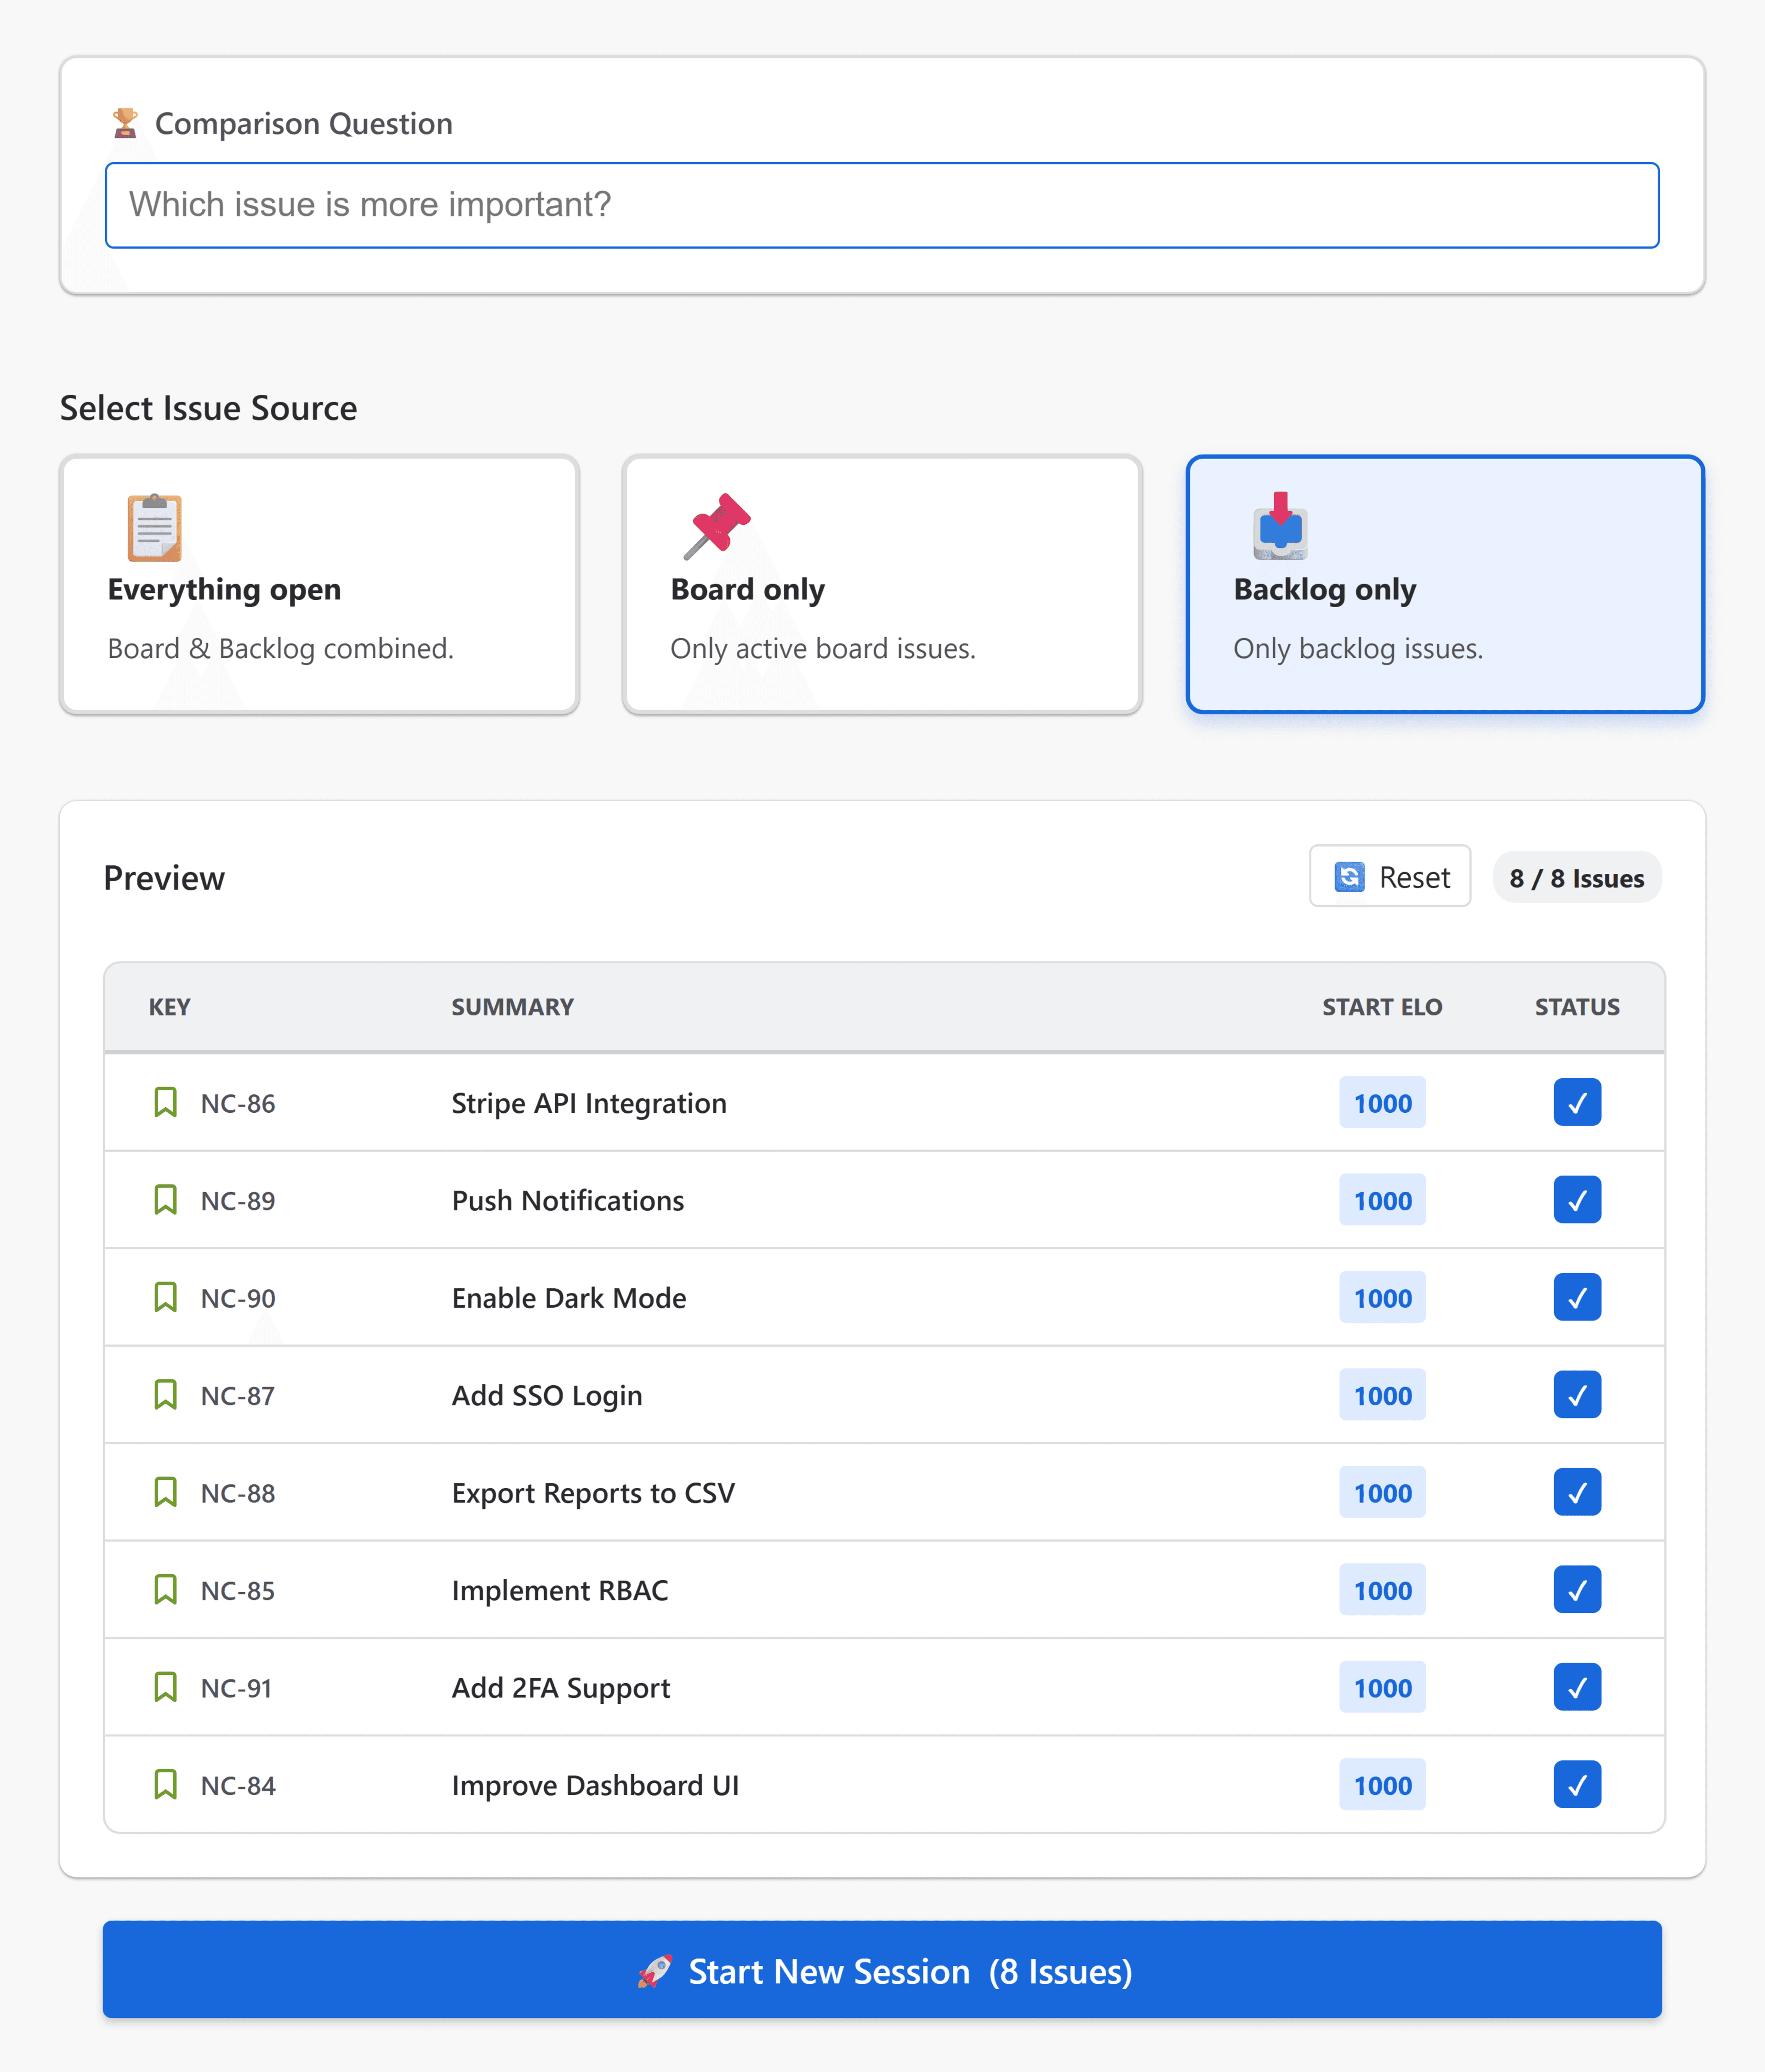Click issue key NC-88
The height and width of the screenshot is (2072, 1765).
[238, 1493]
